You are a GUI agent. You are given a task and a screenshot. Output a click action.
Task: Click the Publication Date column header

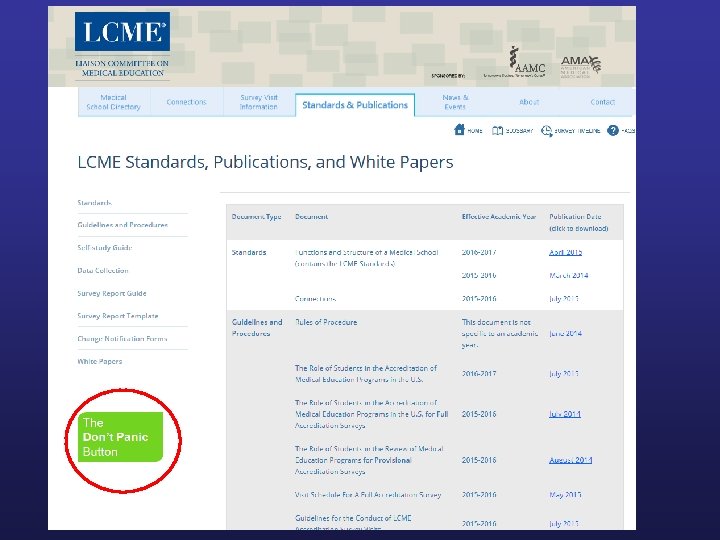pyautogui.click(x=579, y=222)
